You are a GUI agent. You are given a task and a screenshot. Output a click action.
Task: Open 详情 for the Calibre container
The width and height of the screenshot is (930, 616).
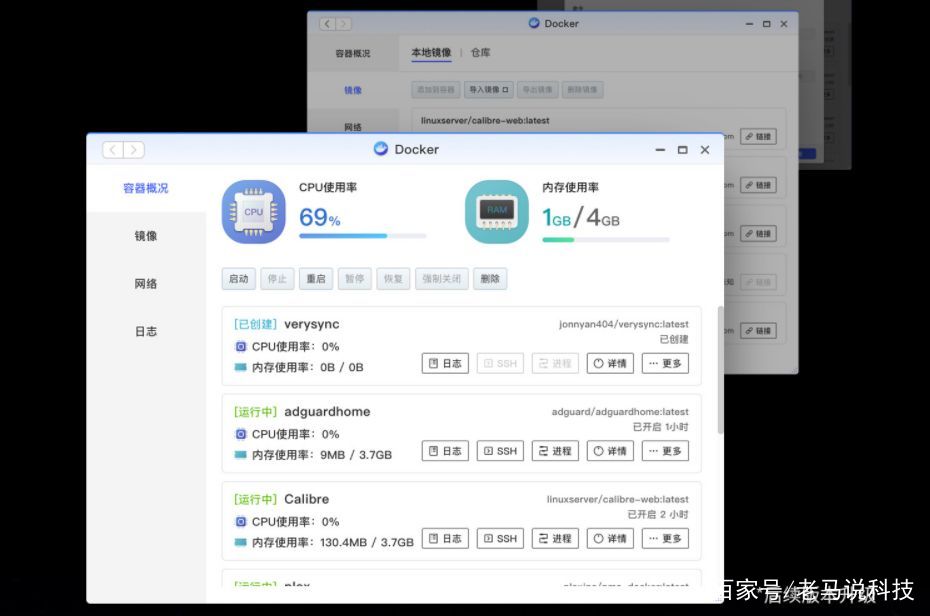(610, 538)
